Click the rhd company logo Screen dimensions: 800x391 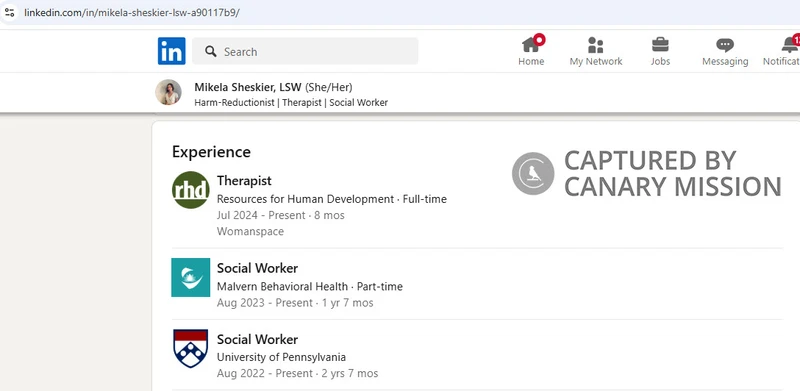[190, 190]
